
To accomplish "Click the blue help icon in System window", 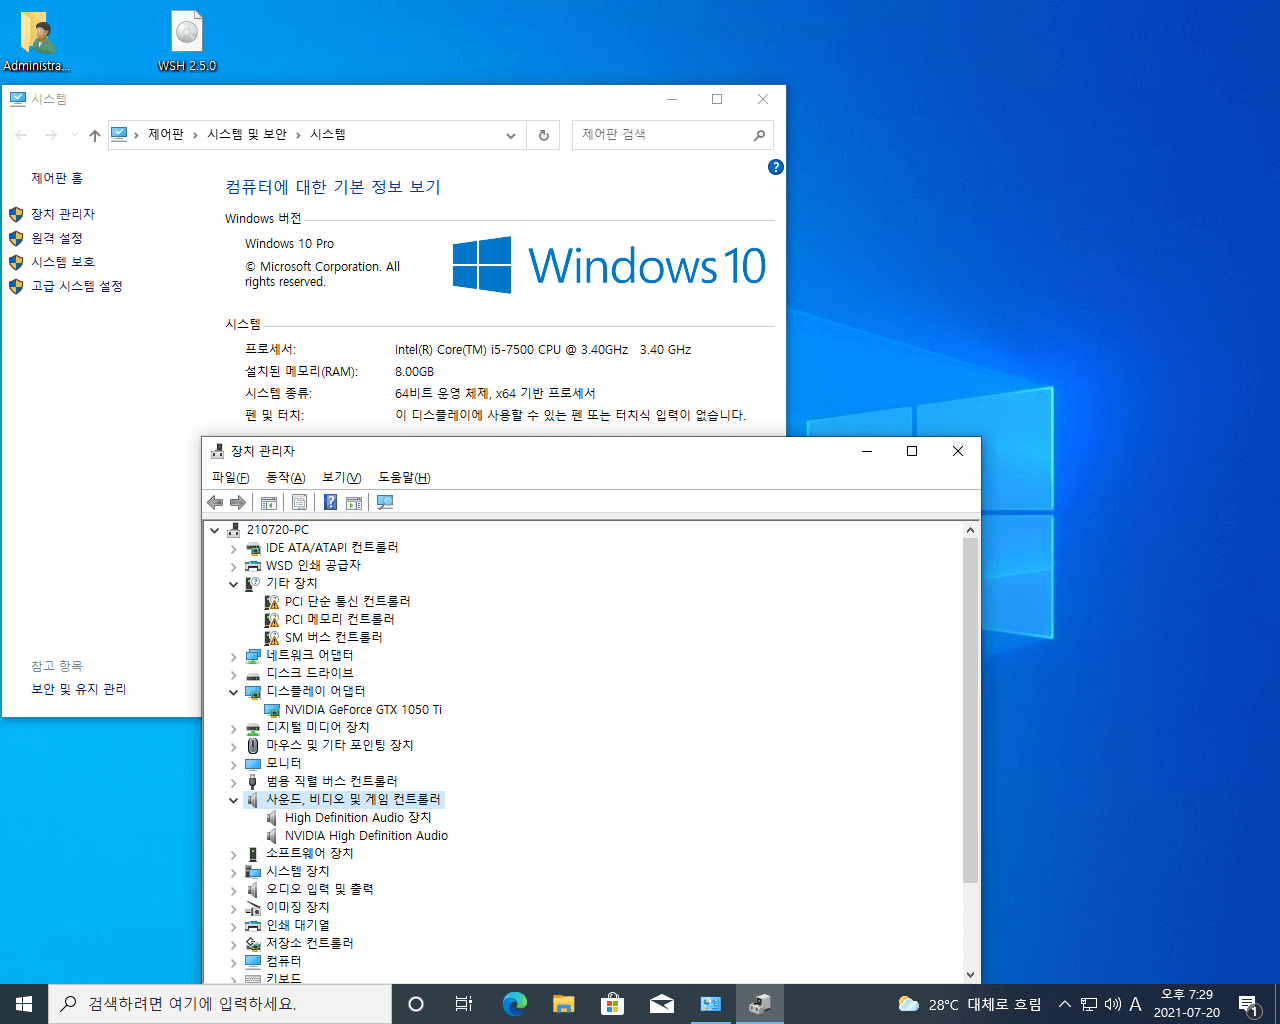I will (x=775, y=167).
